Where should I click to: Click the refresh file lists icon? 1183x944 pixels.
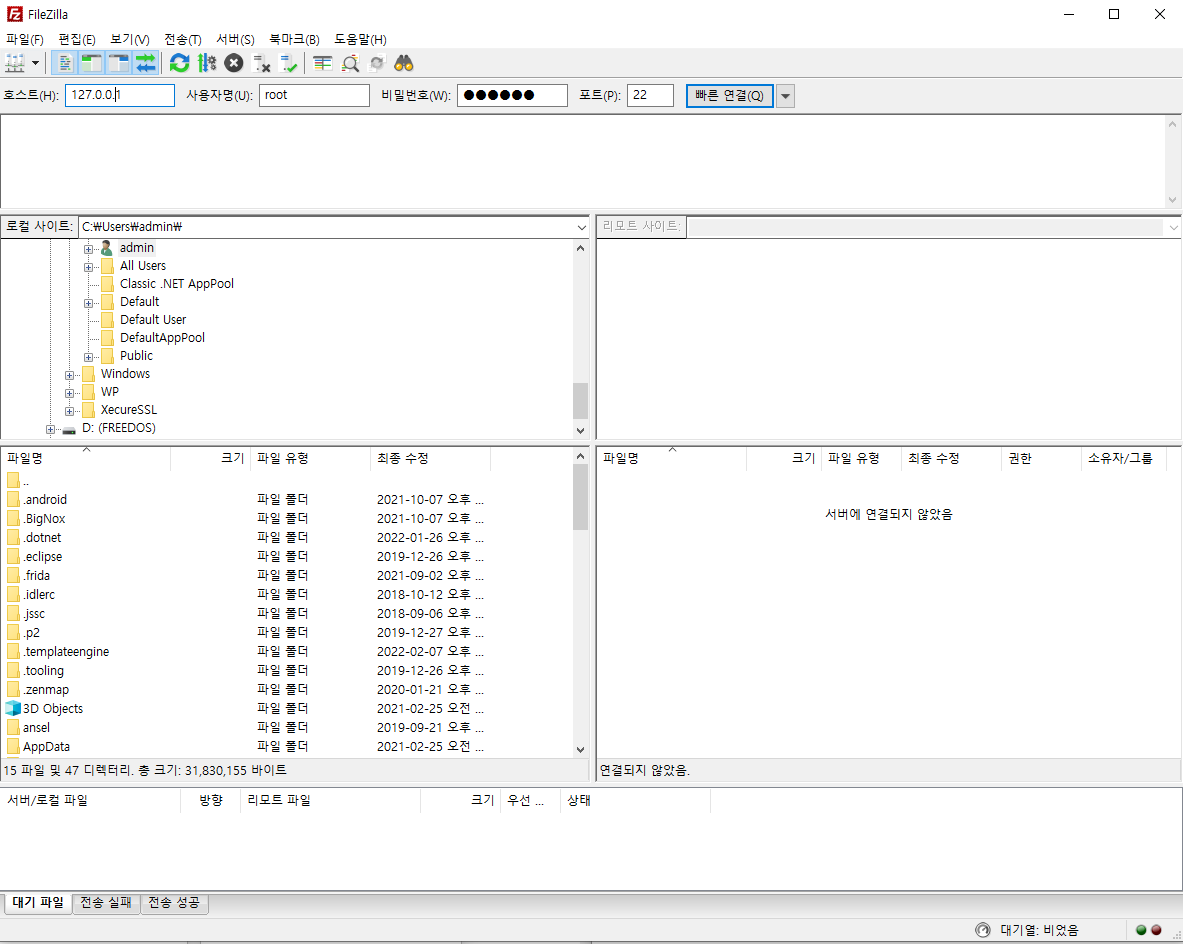tap(180, 63)
